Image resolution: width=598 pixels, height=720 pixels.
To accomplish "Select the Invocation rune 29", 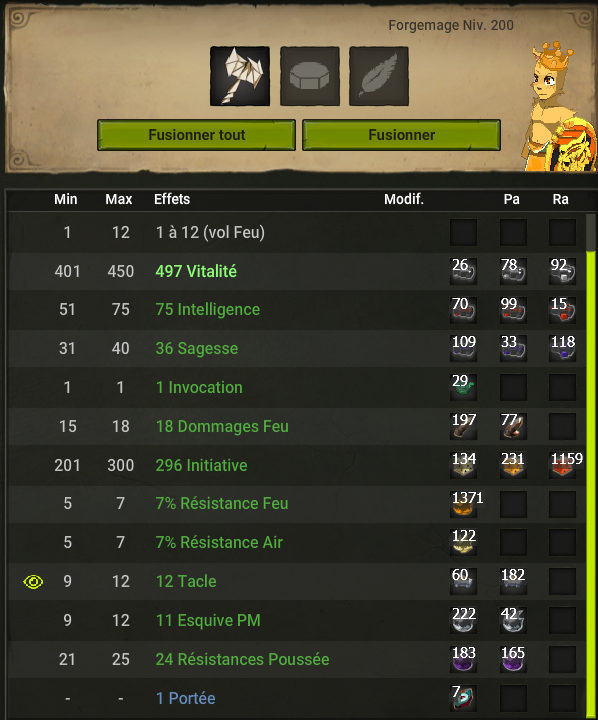I will click(x=463, y=387).
